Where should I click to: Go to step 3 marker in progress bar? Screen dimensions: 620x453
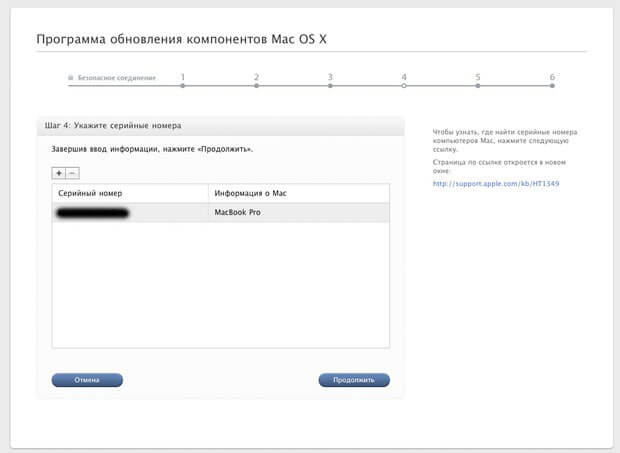click(x=330, y=85)
